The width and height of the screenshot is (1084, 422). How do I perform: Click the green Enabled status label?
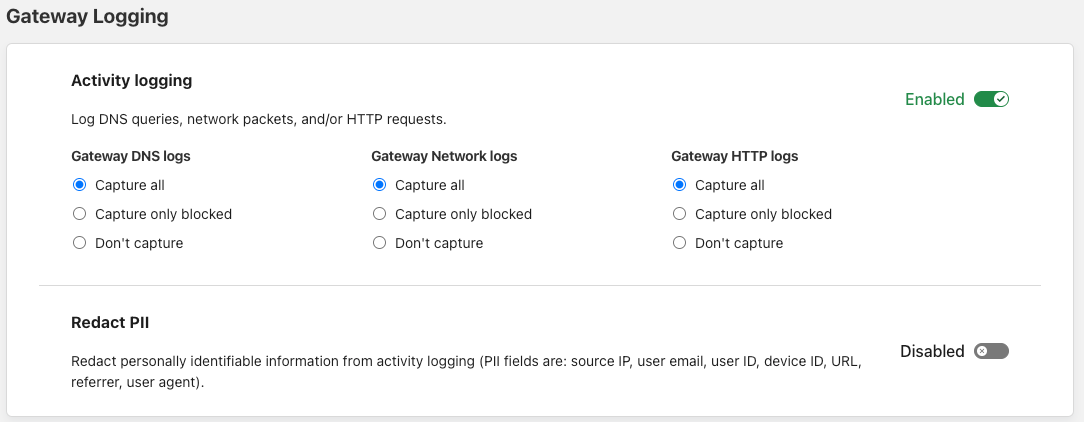click(x=934, y=99)
